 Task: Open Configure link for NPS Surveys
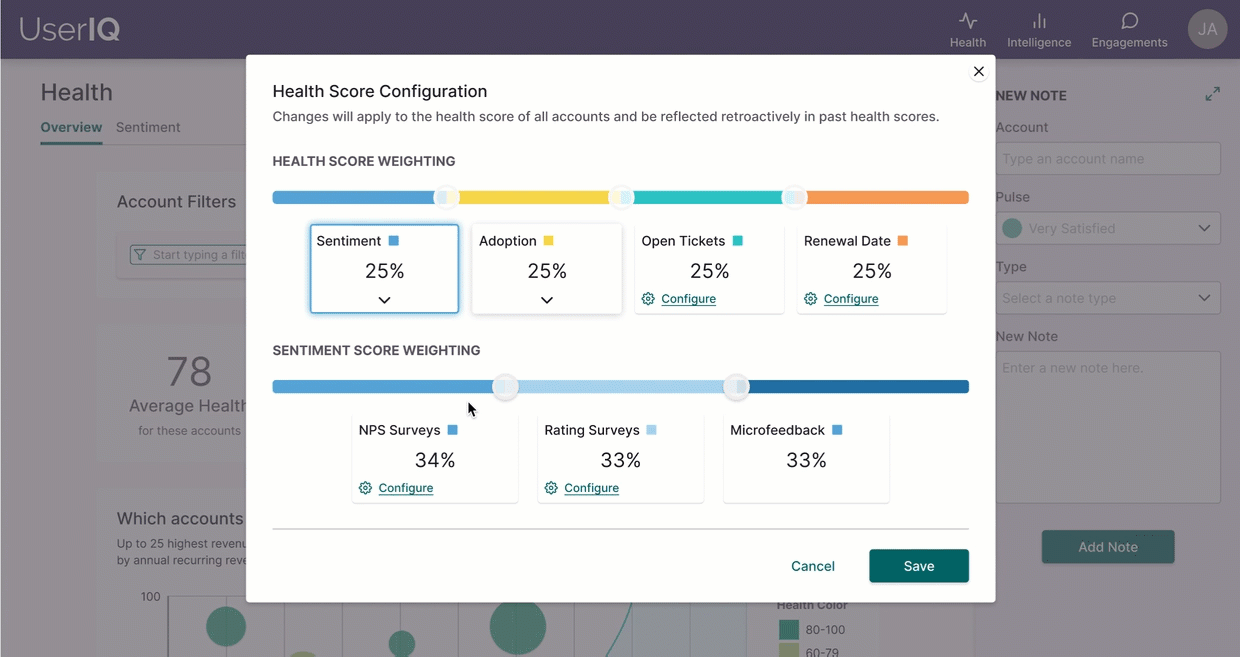406,488
